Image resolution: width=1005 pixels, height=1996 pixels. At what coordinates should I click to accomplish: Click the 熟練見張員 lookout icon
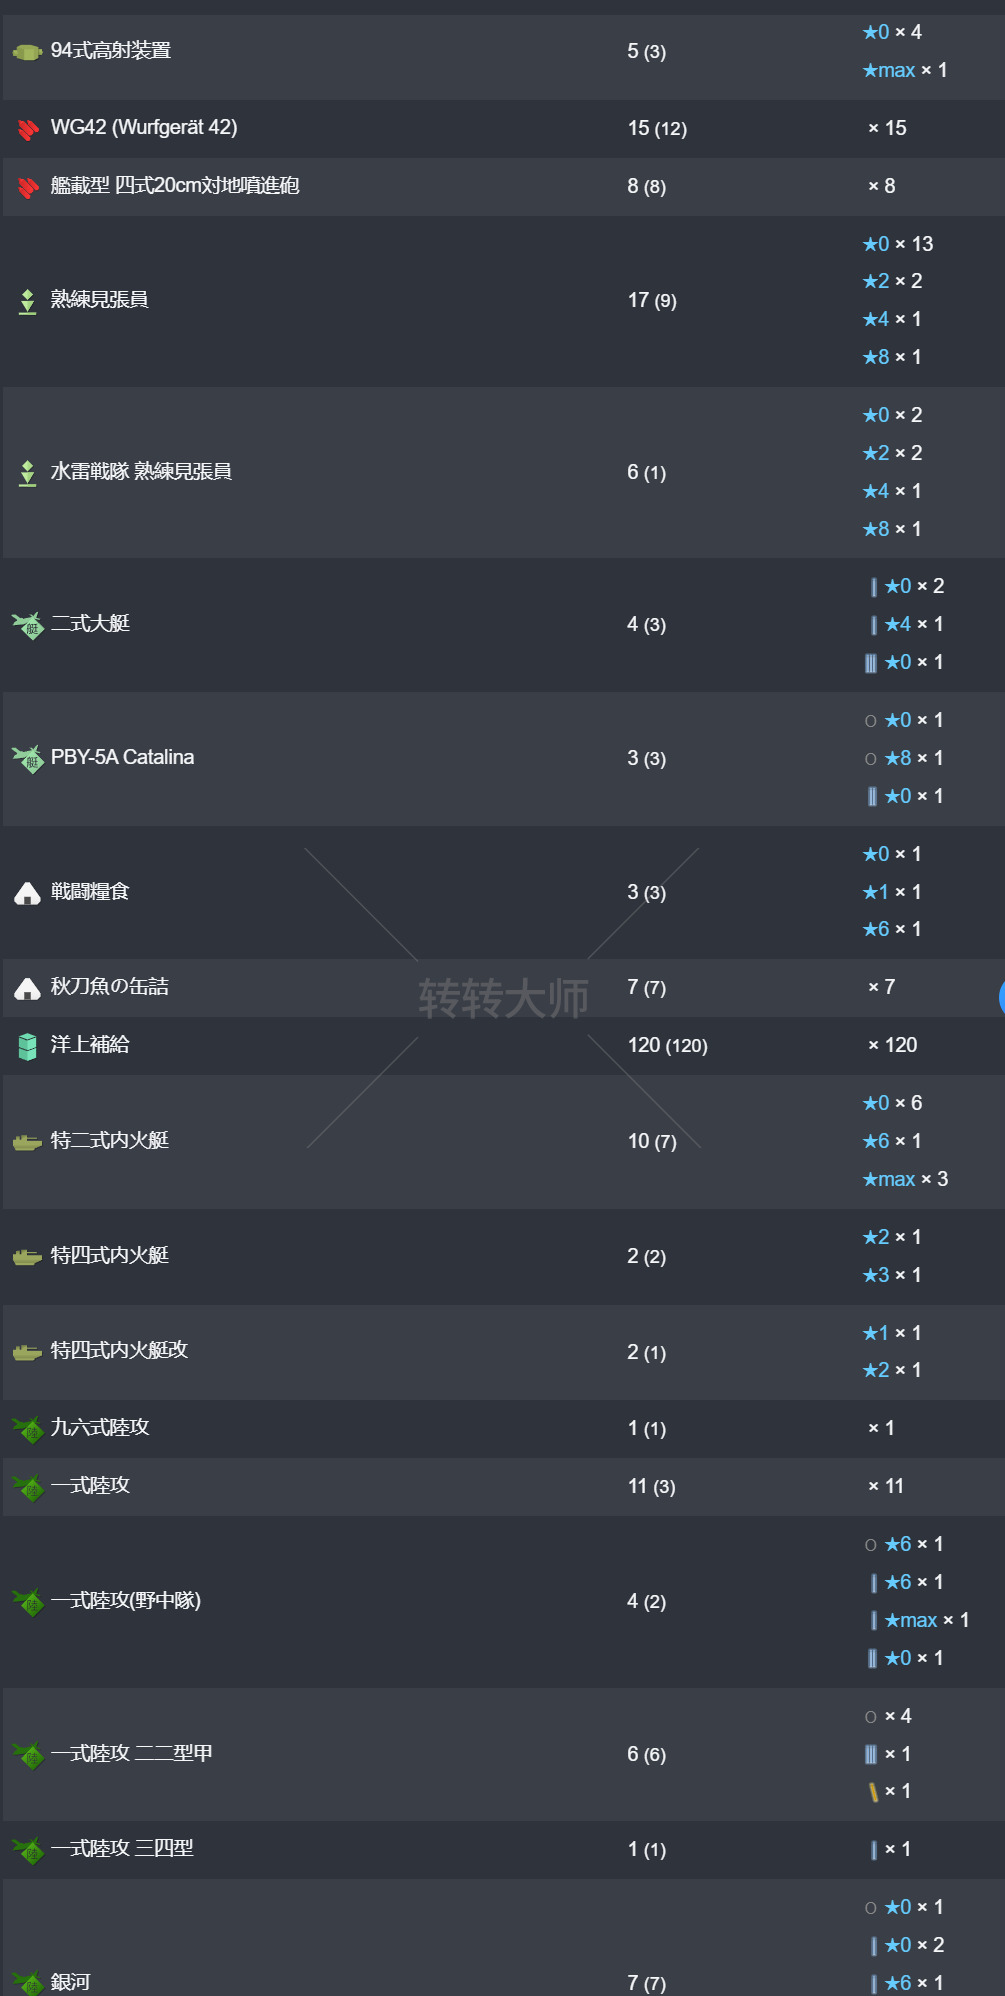click(x=27, y=301)
